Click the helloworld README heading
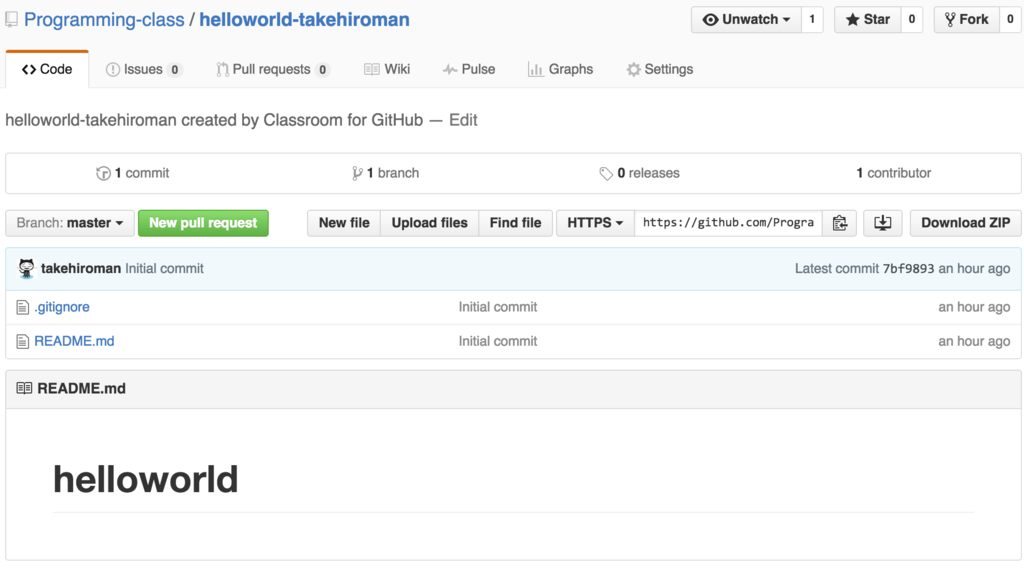The width and height of the screenshot is (1024, 570). [146, 479]
